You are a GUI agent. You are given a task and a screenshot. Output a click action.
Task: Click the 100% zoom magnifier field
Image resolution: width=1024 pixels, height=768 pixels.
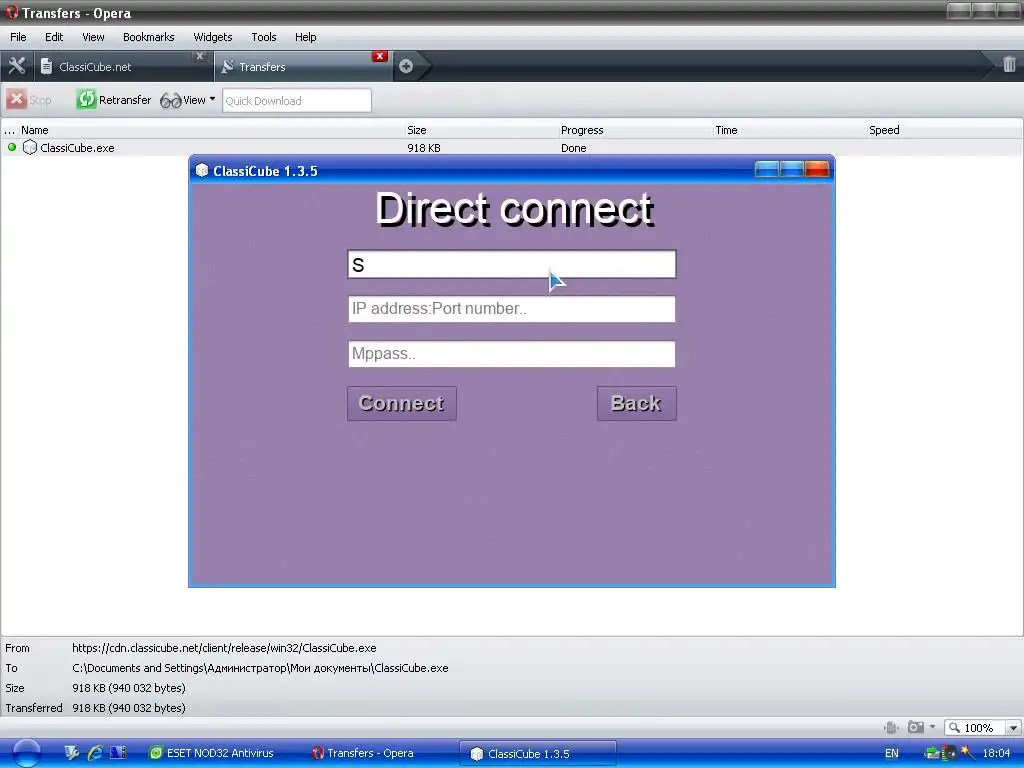click(x=976, y=728)
